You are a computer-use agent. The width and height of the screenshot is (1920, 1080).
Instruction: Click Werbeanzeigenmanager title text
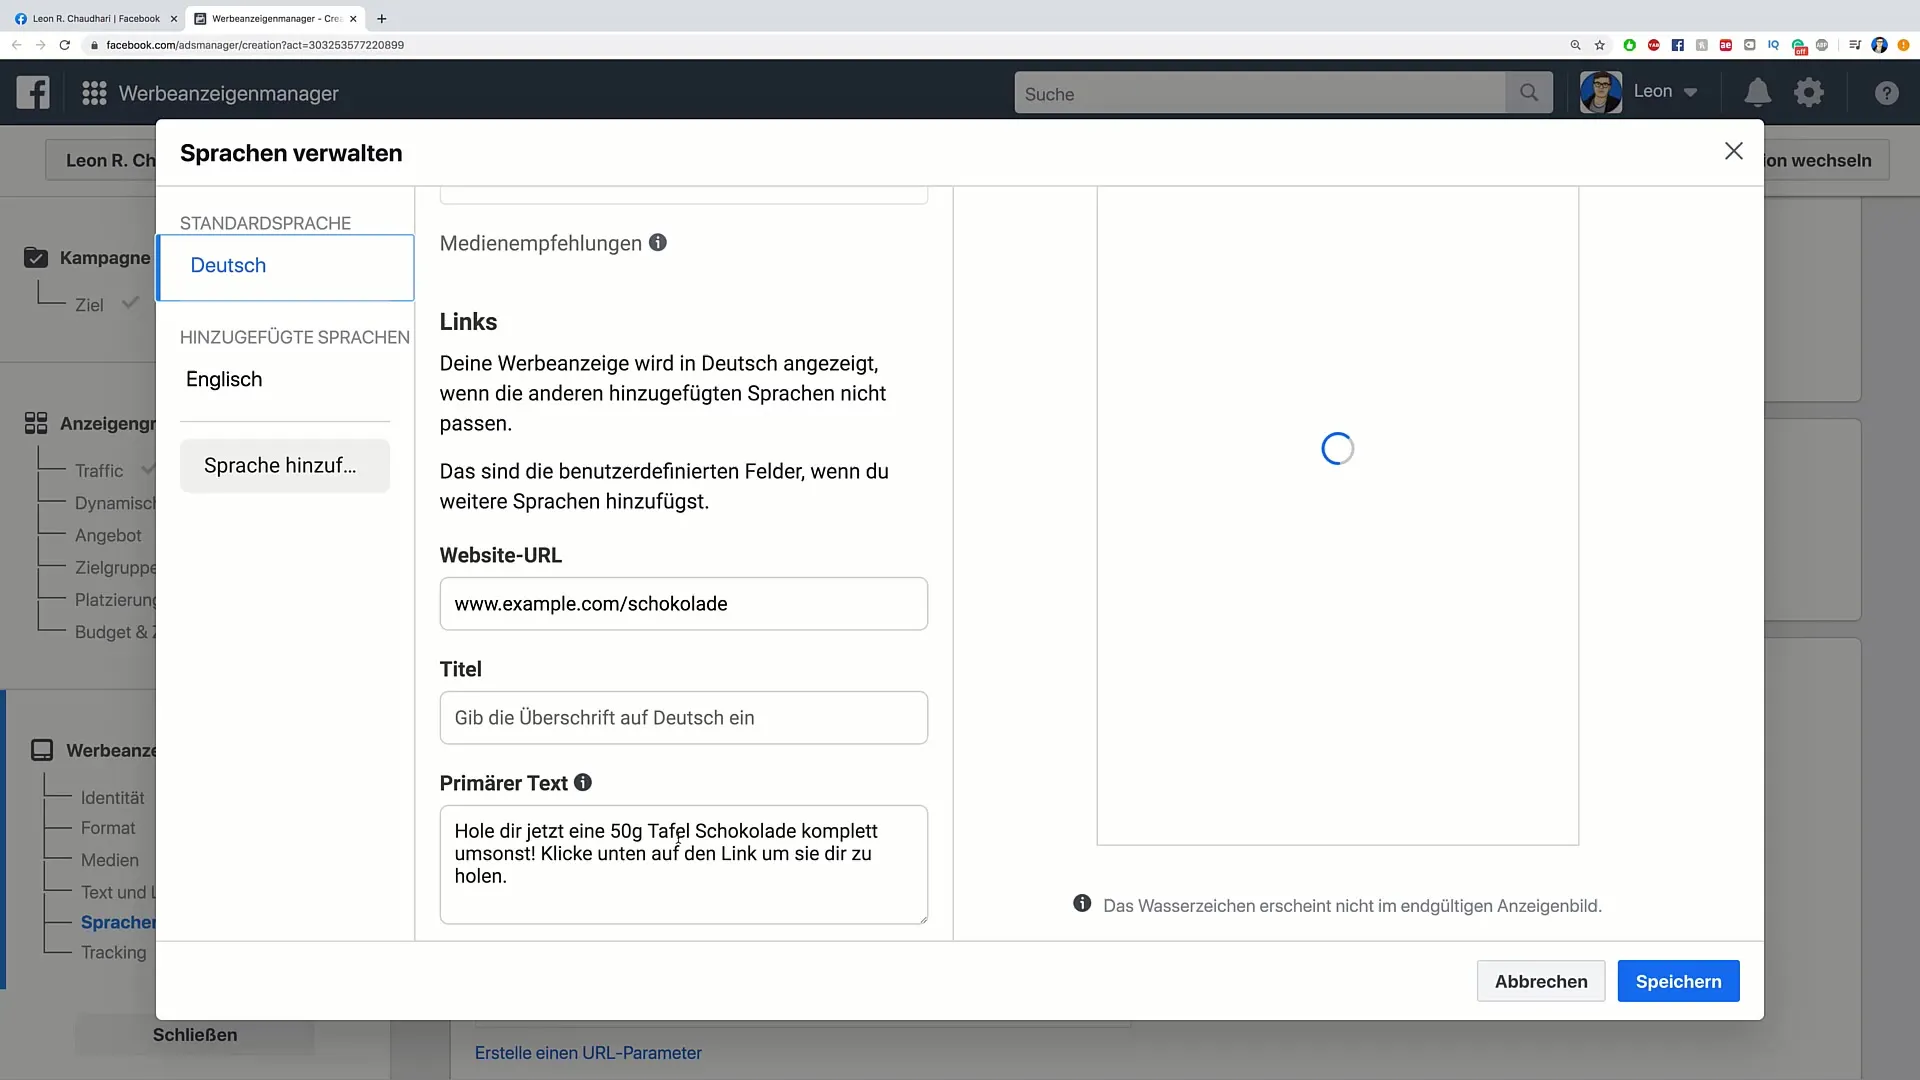[229, 93]
